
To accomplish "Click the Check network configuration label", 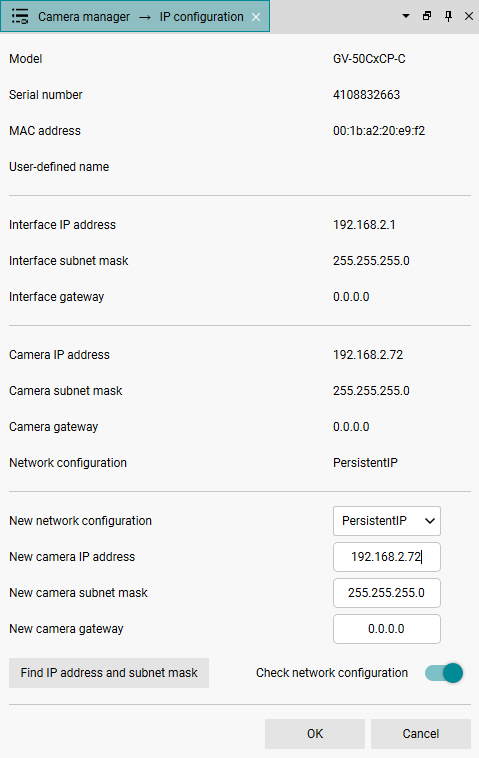I will pos(332,673).
